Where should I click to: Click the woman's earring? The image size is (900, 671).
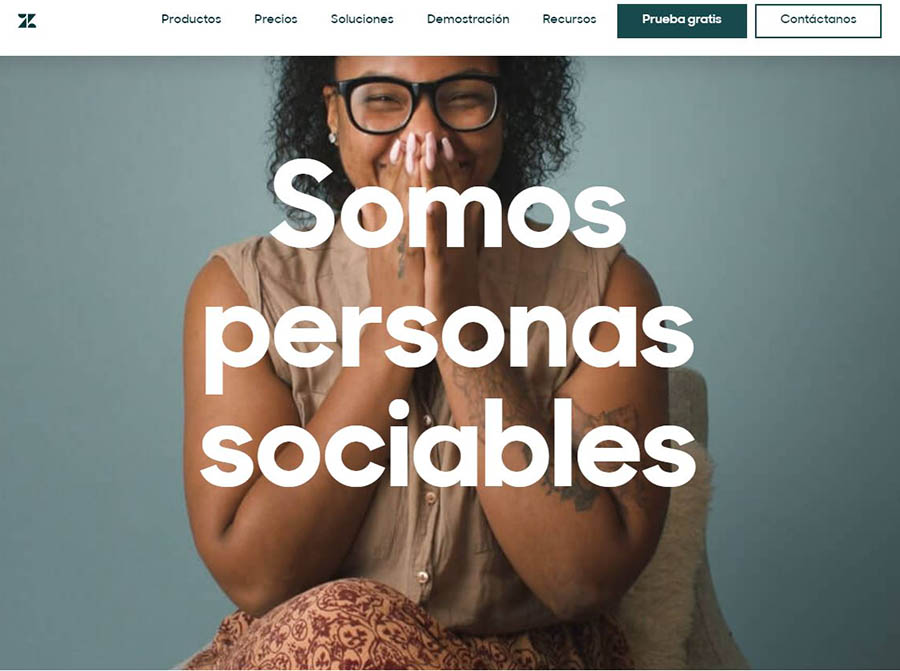(332, 137)
